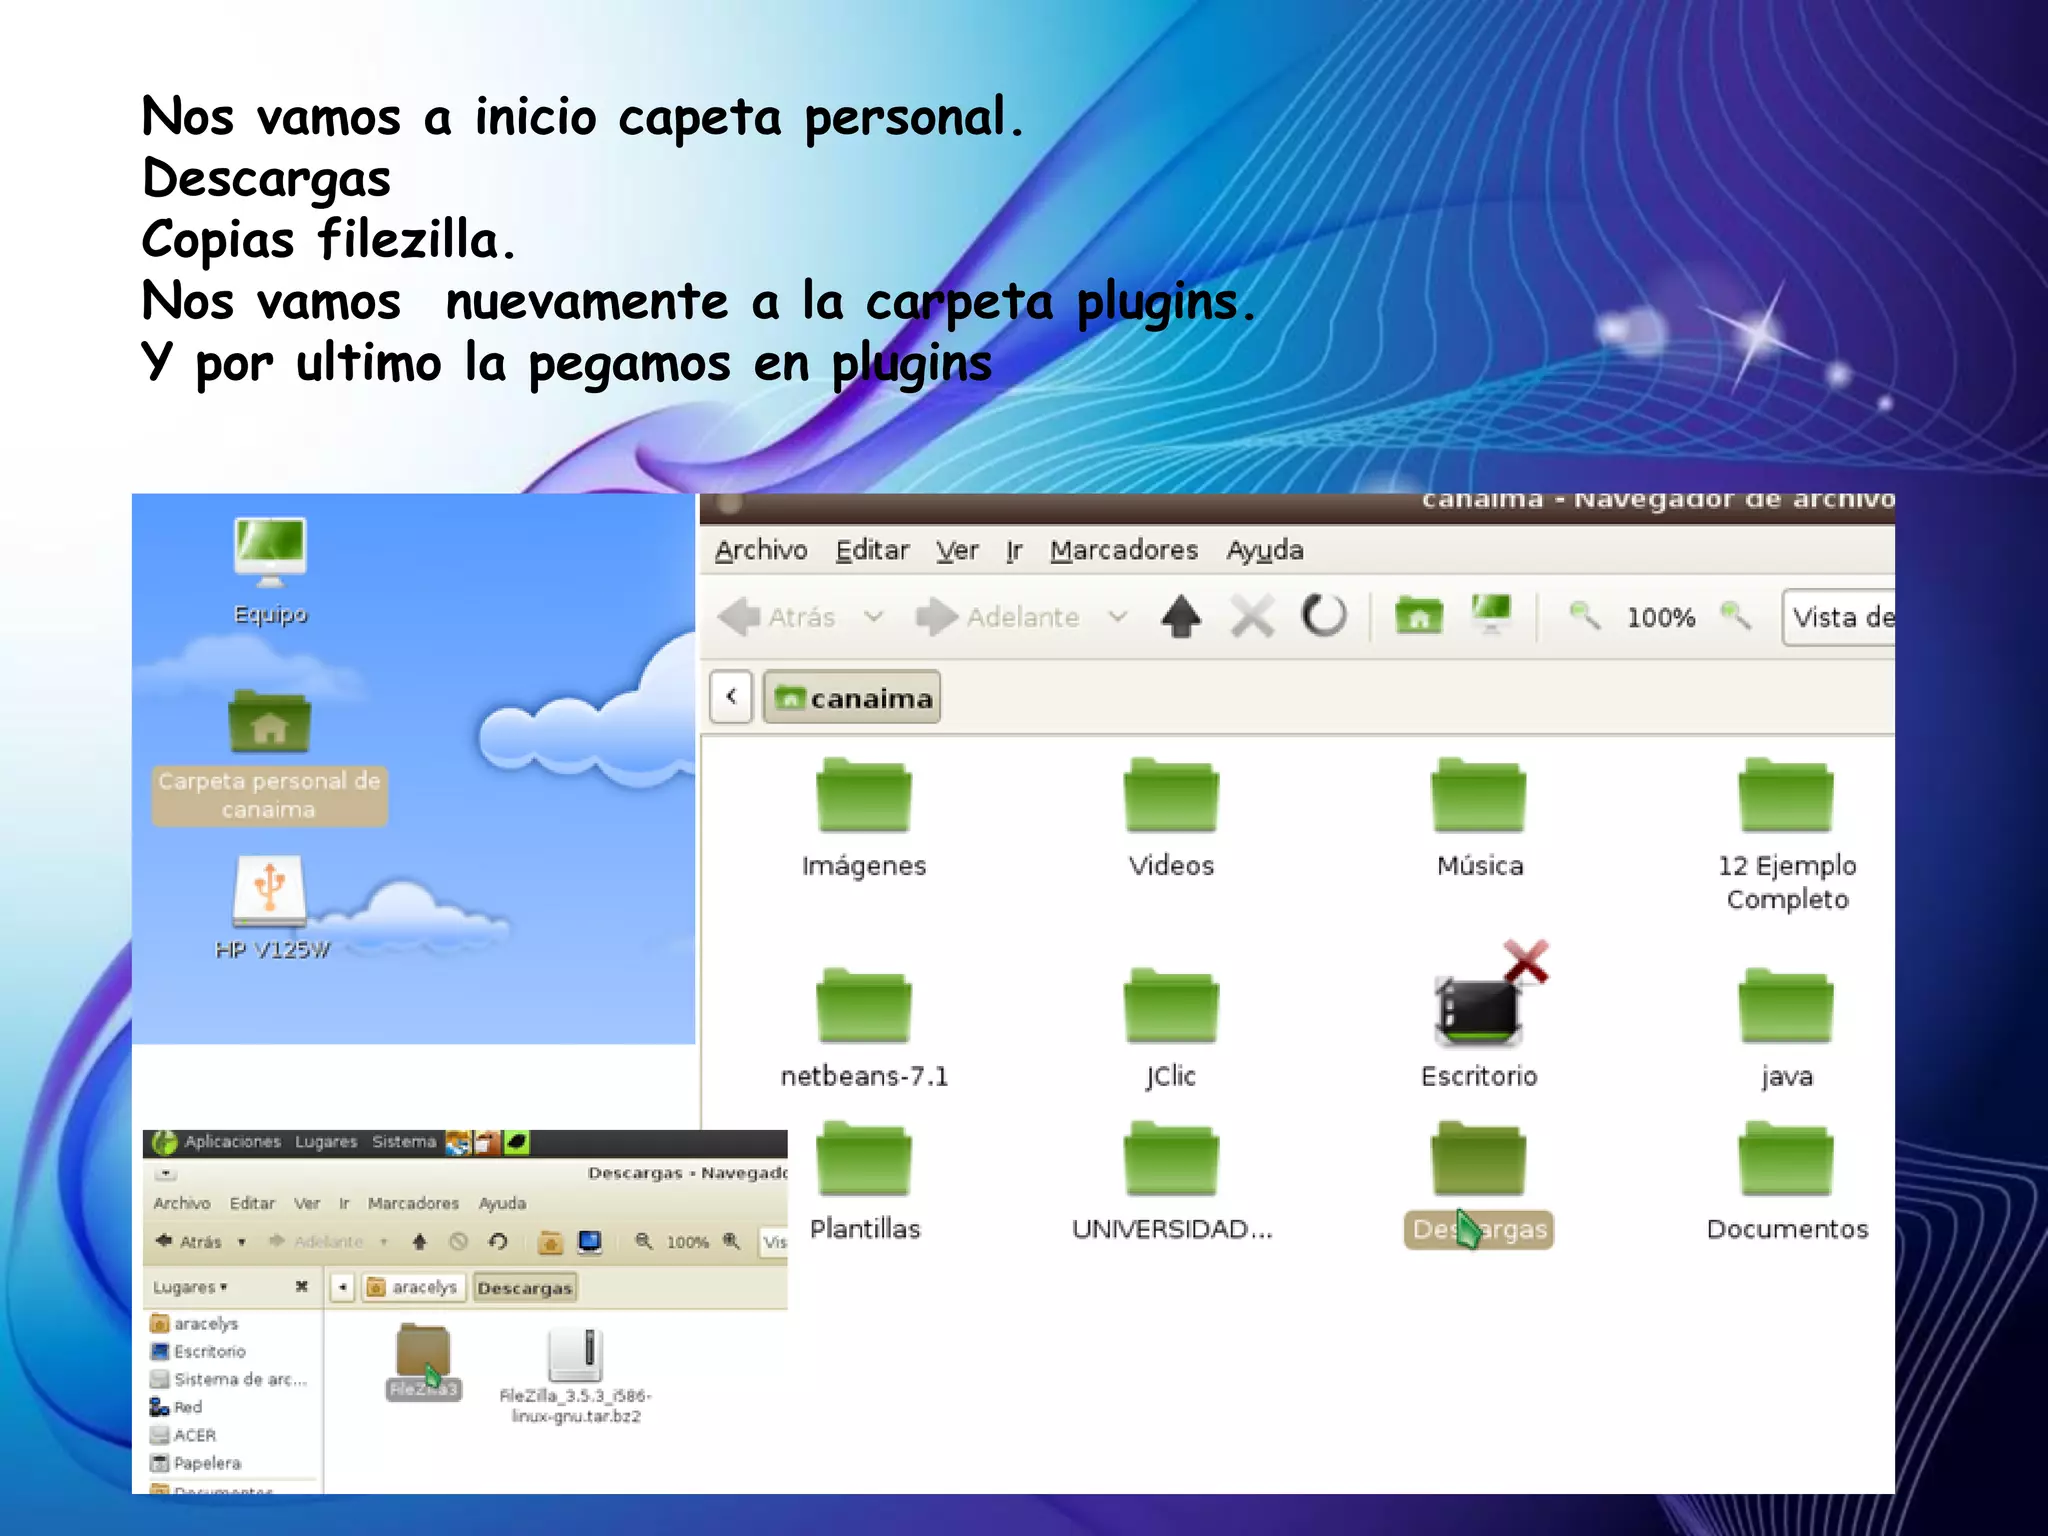Reload the canaima file browser window
Viewport: 2048px width, 1536px height.
pos(1324,616)
